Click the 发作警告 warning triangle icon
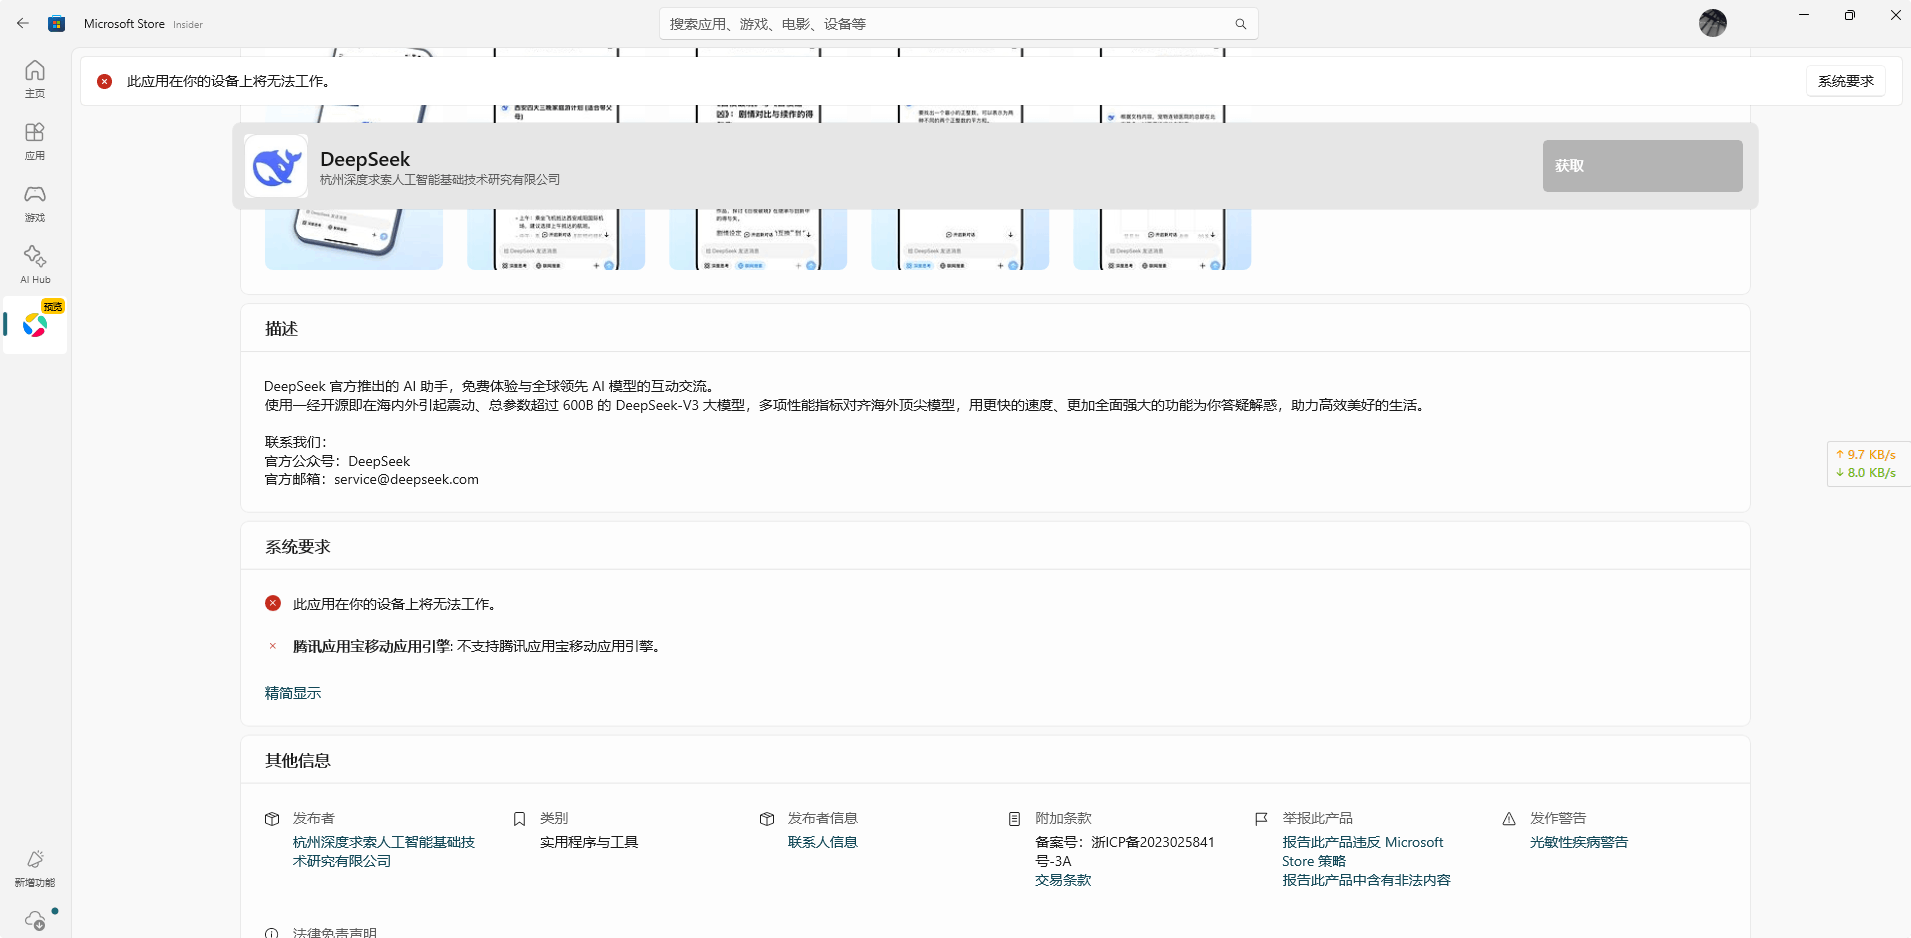 pyautogui.click(x=1509, y=819)
